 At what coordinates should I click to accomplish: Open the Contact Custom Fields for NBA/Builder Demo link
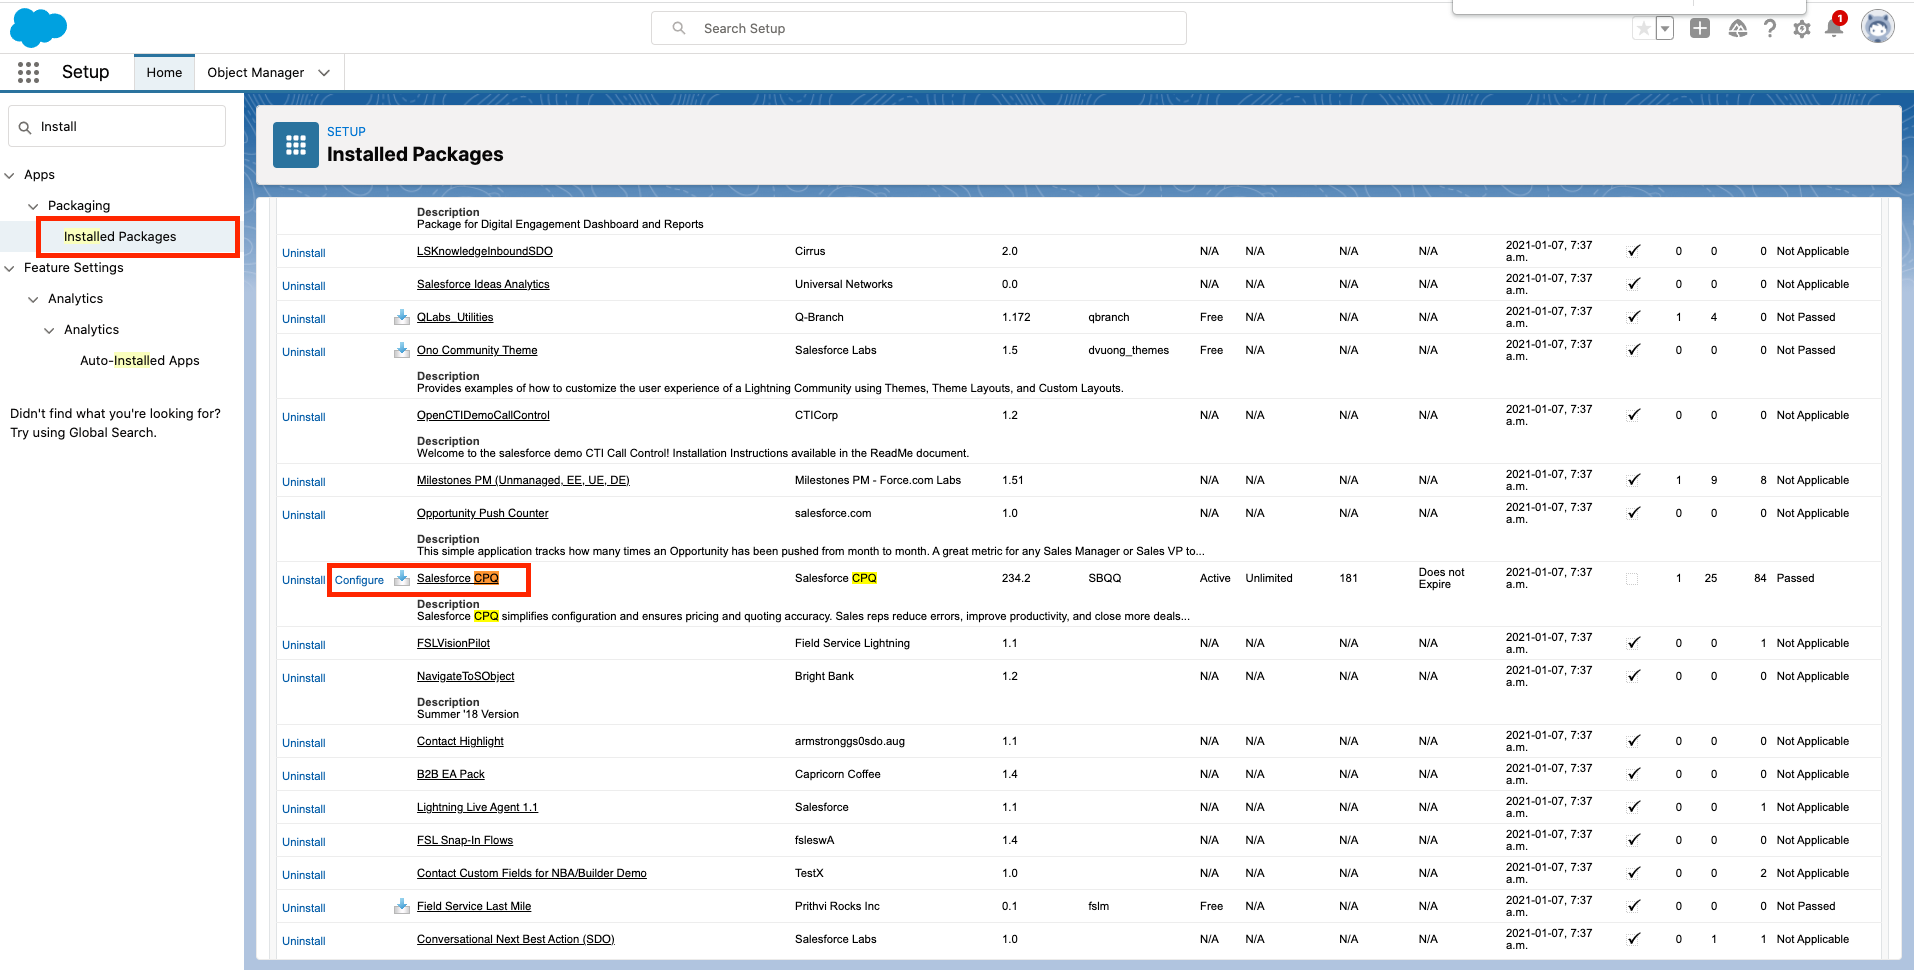[532, 873]
